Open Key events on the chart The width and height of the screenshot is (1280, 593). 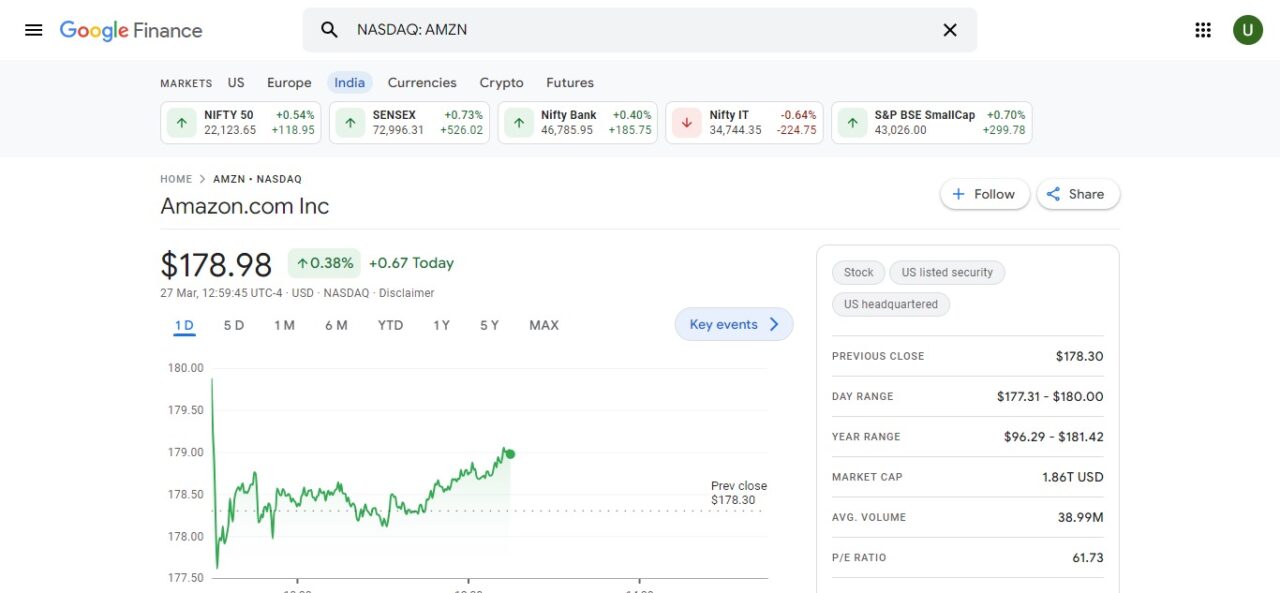point(734,324)
